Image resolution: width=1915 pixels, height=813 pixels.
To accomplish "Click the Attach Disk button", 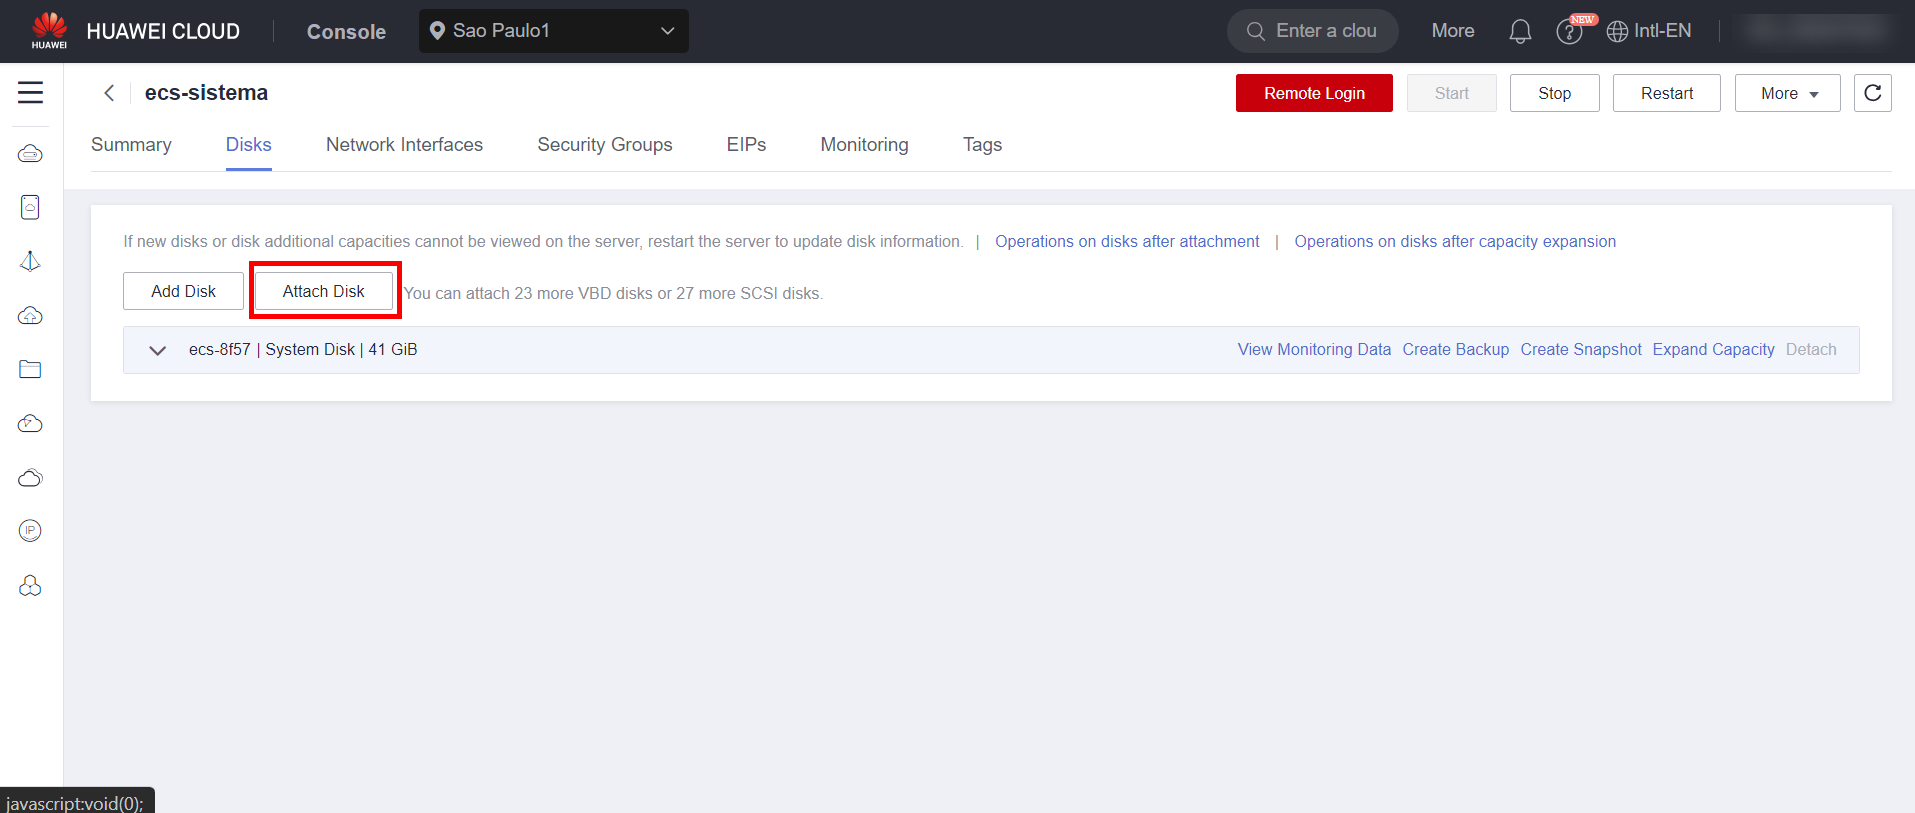I will 323,291.
